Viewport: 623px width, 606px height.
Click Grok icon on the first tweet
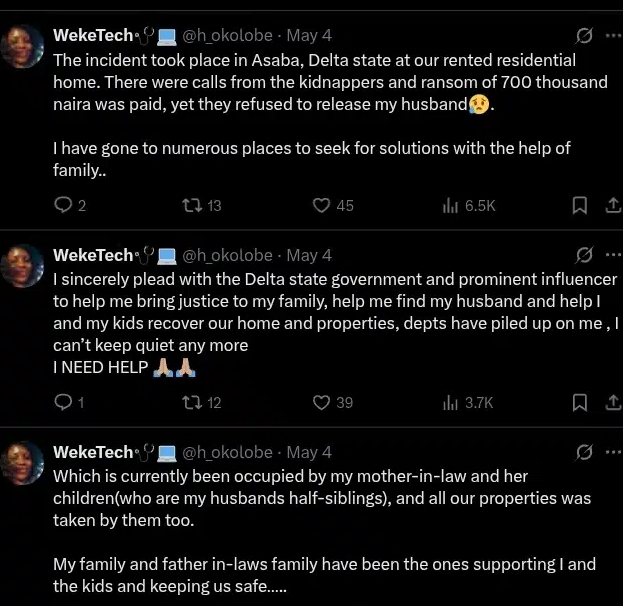click(x=584, y=36)
